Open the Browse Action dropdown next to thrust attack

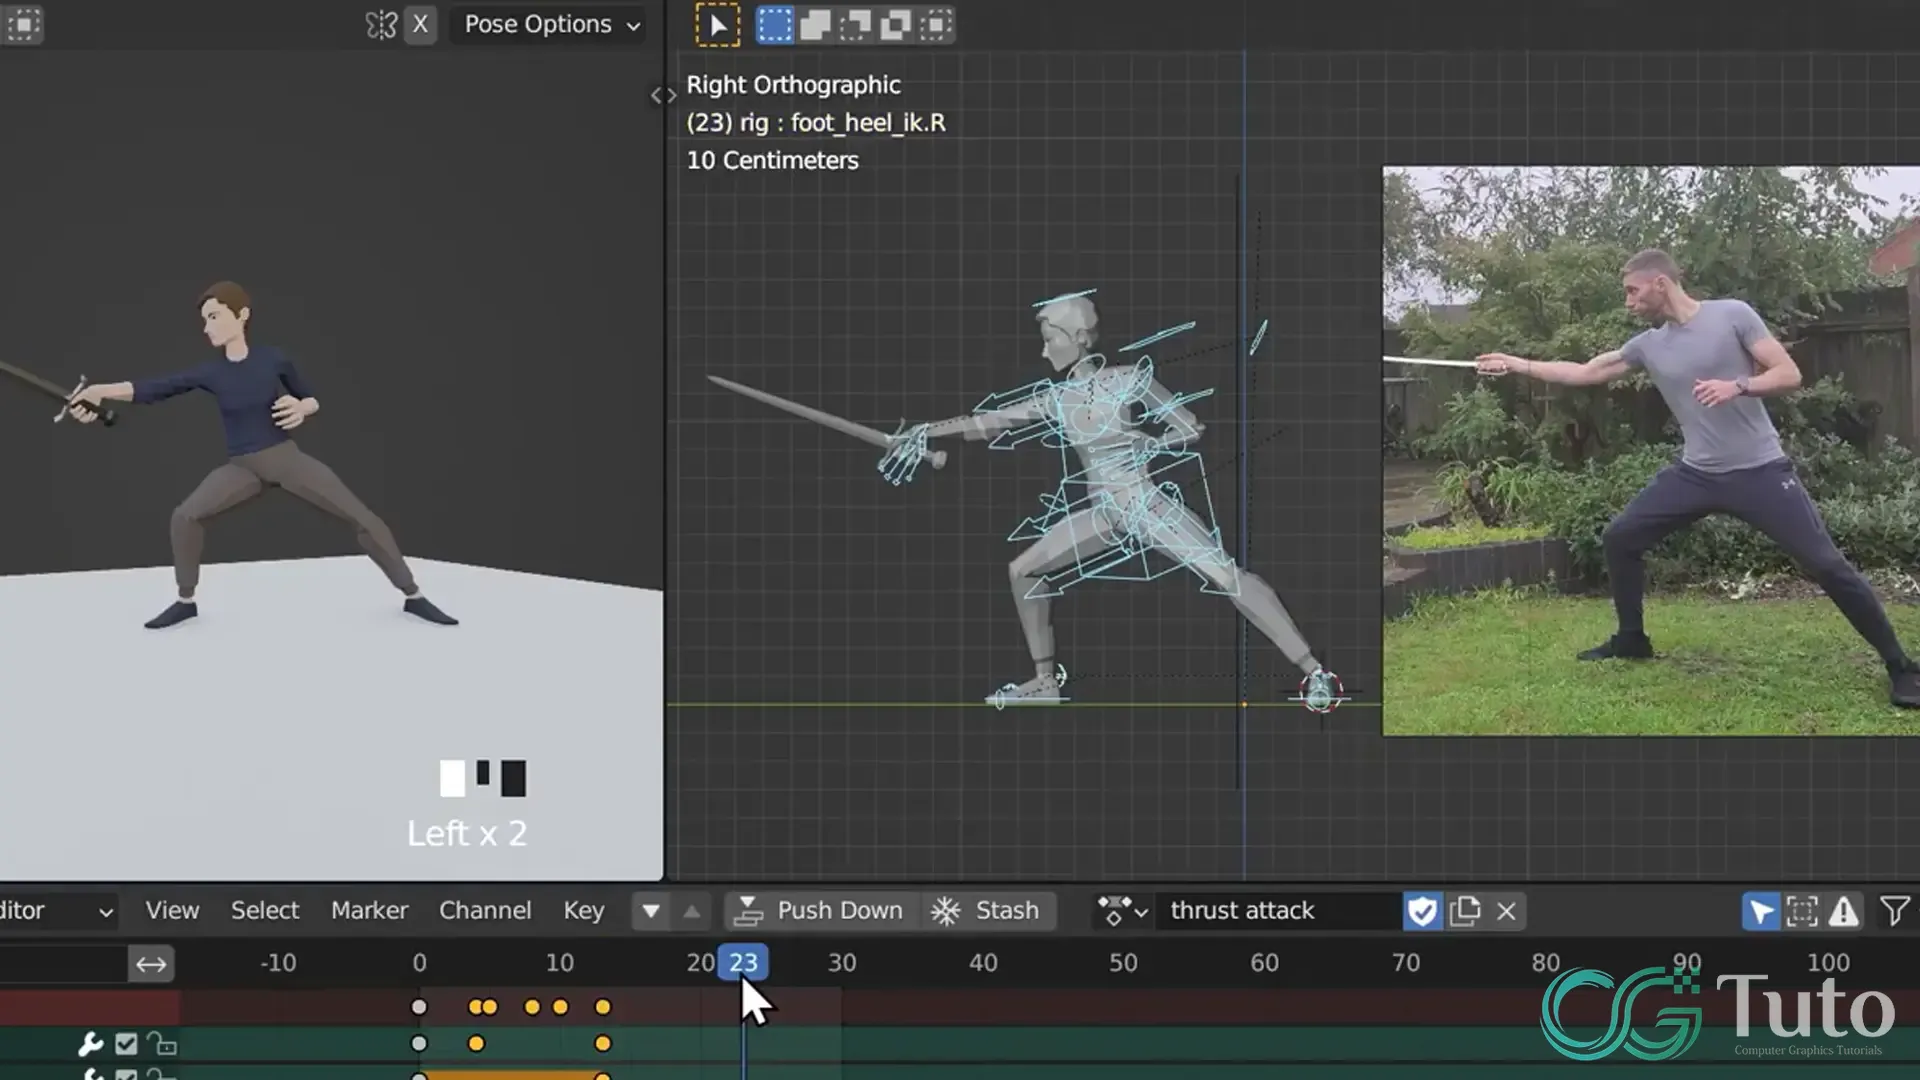[1122, 911]
